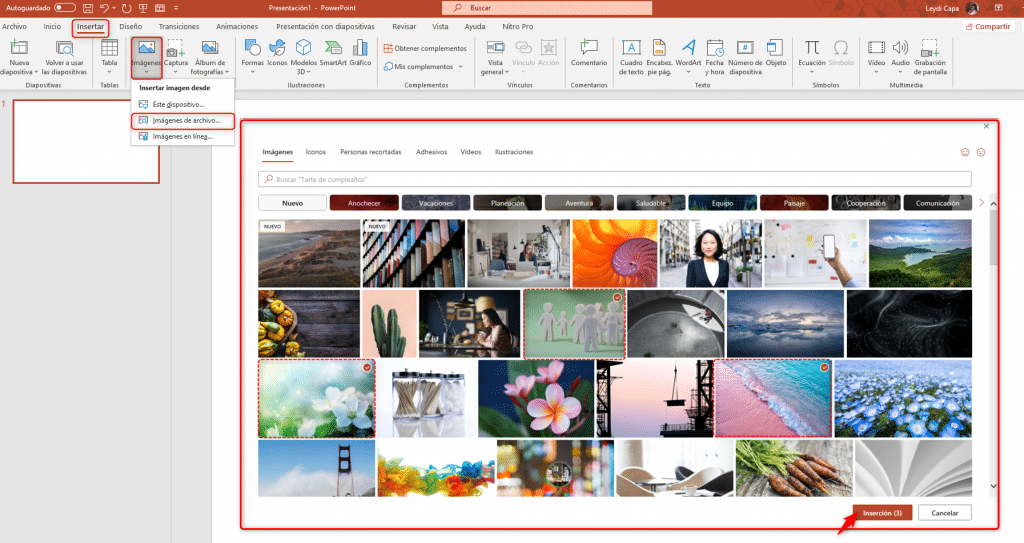This screenshot has height=543, width=1024.
Task: Open the Mis complementos dropdown arrow
Action: (460, 67)
